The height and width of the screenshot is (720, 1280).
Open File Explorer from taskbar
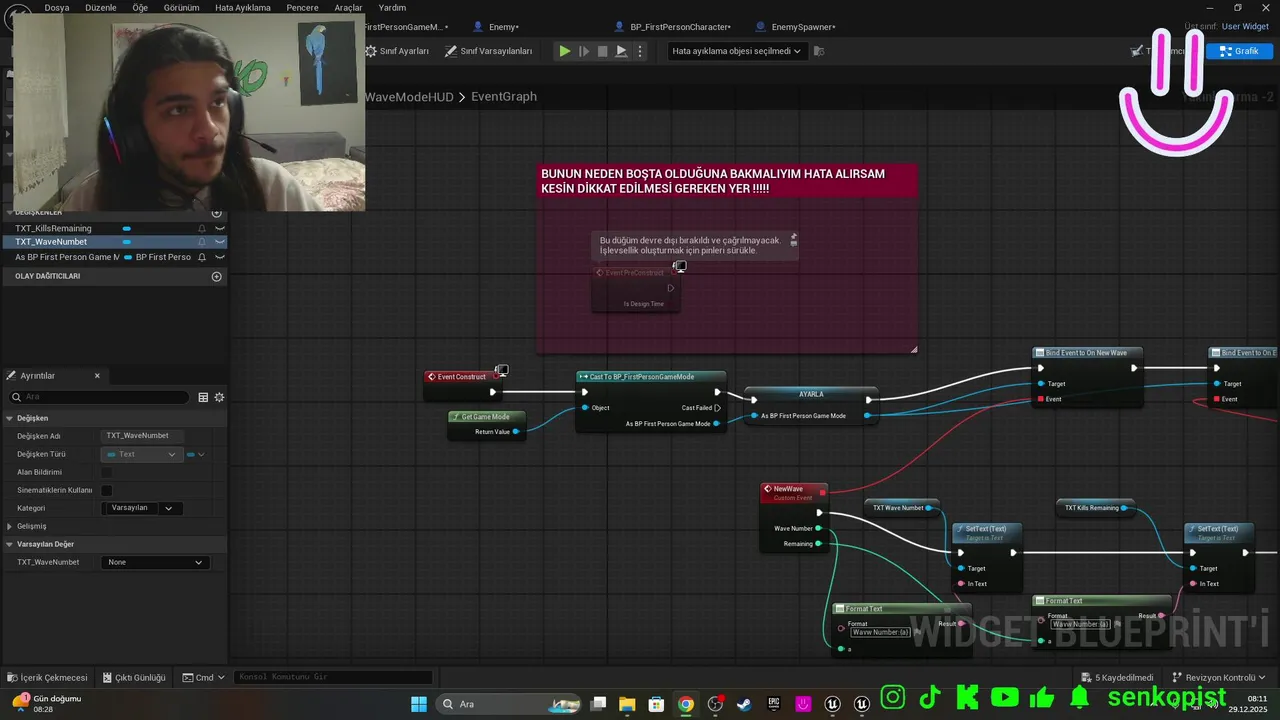(627, 704)
